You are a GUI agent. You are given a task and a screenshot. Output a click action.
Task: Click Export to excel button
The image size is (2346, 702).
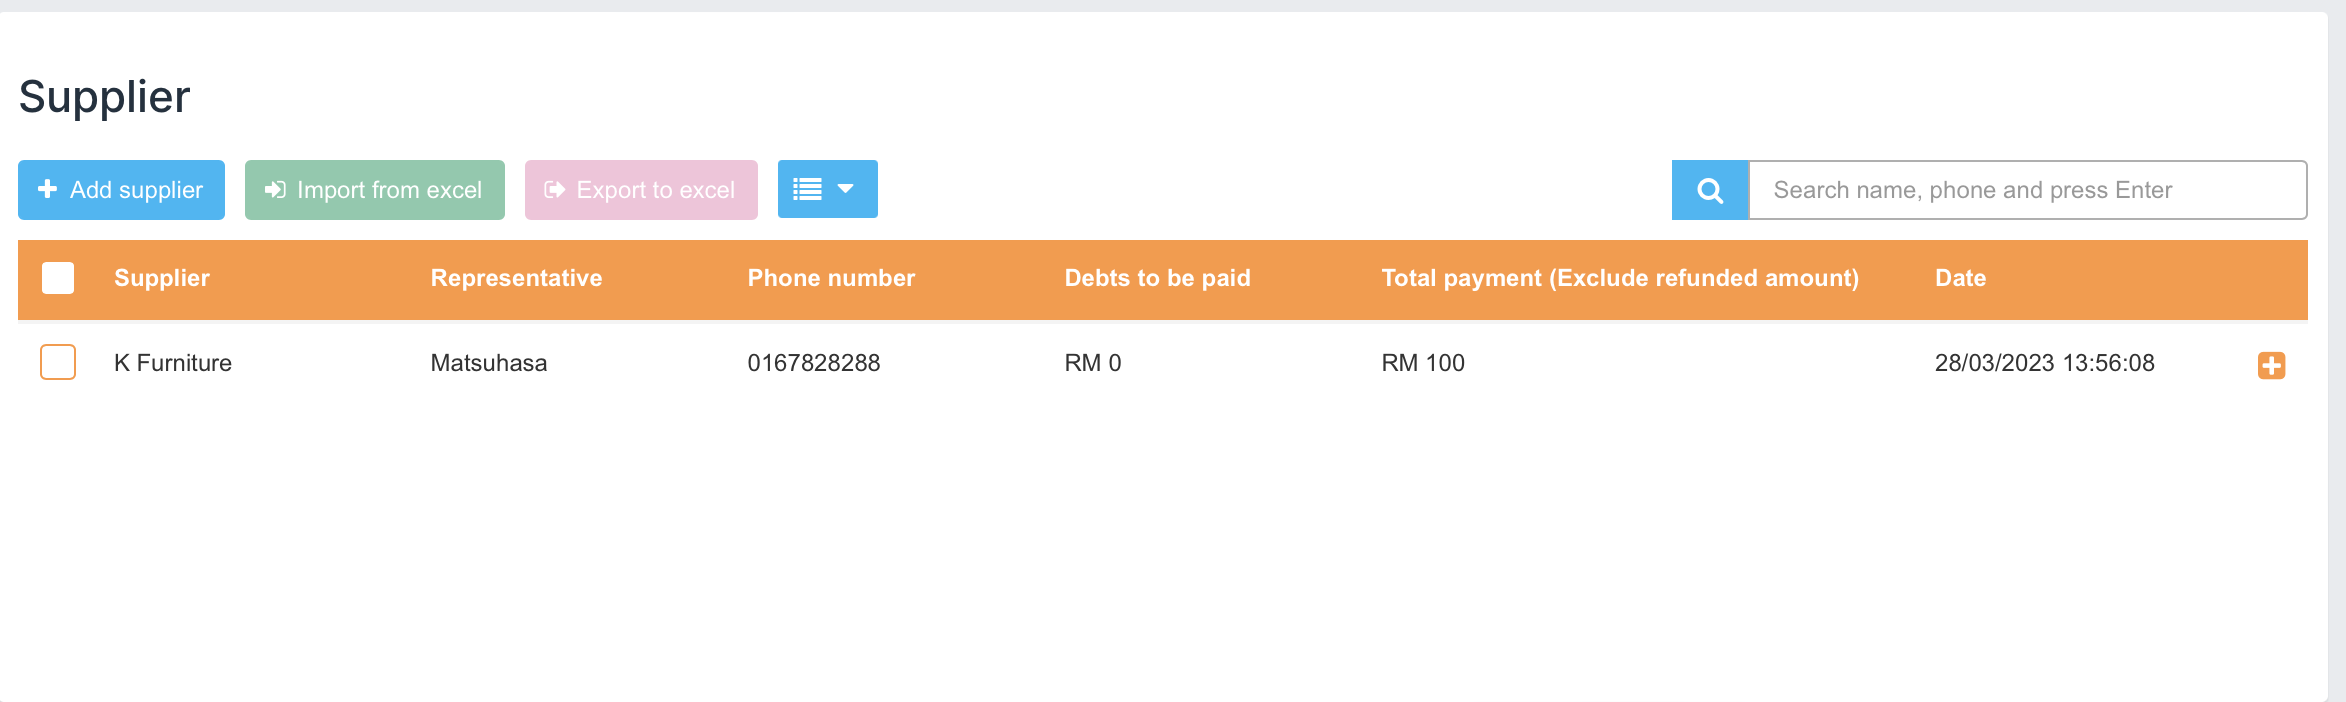(x=641, y=190)
